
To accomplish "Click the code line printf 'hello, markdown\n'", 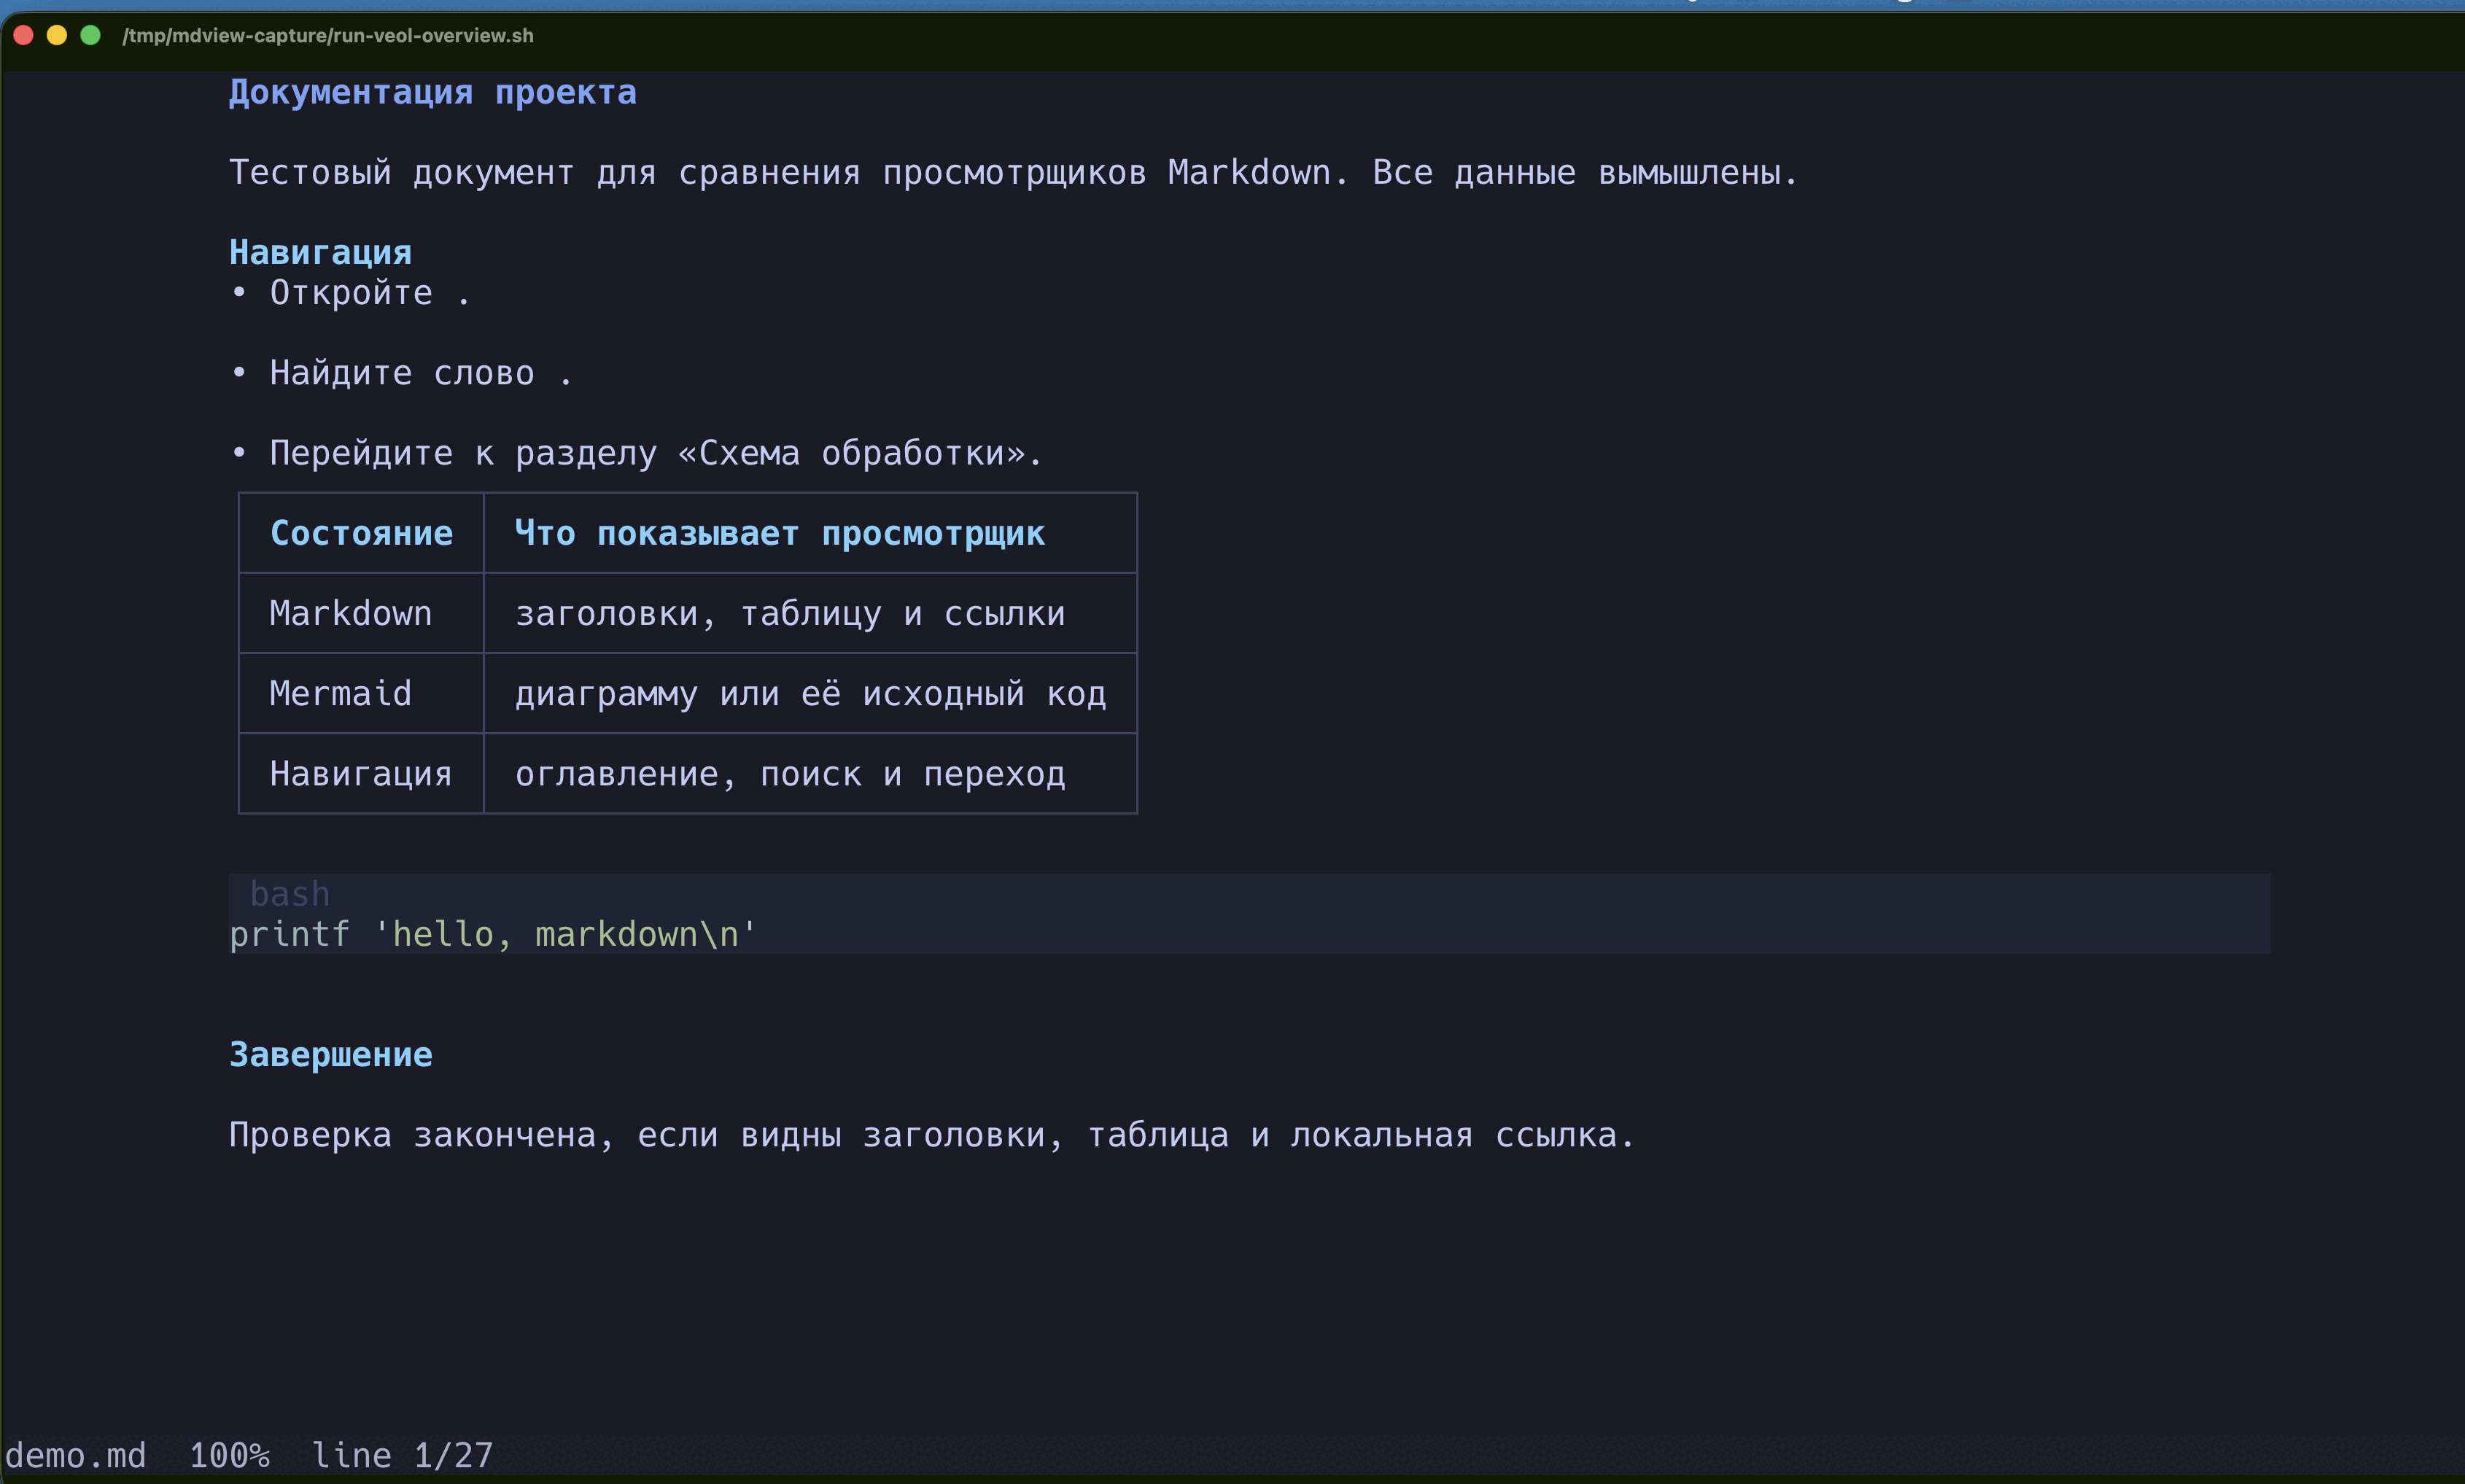I will pos(493,934).
